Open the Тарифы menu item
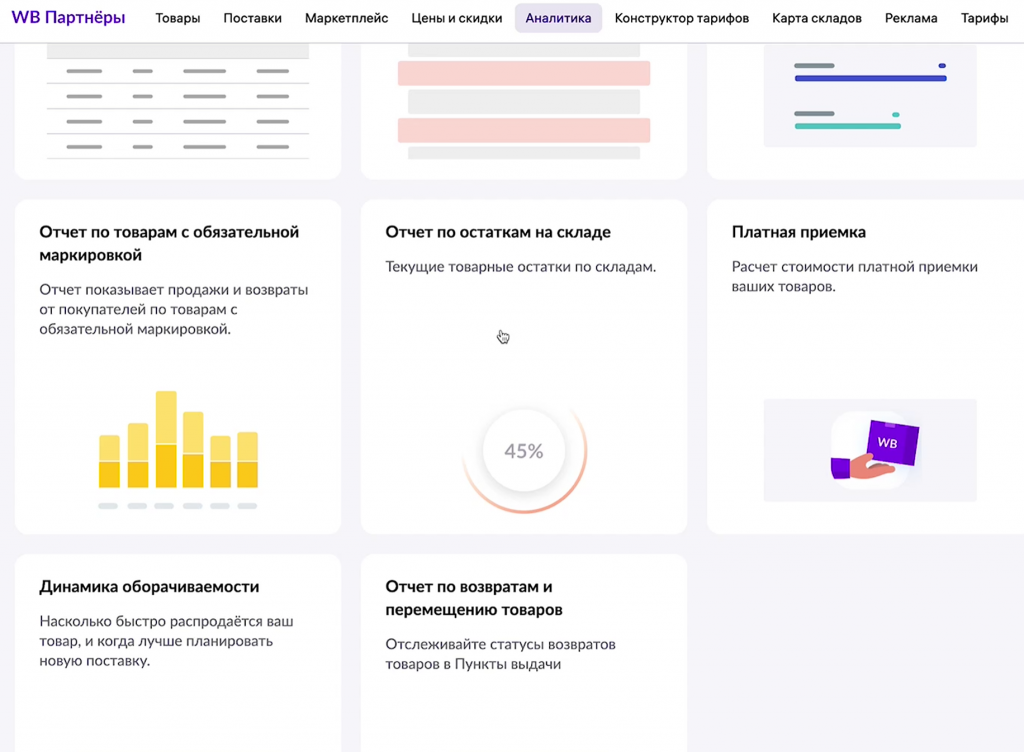Viewport: 1024px width, 752px height. tap(984, 18)
